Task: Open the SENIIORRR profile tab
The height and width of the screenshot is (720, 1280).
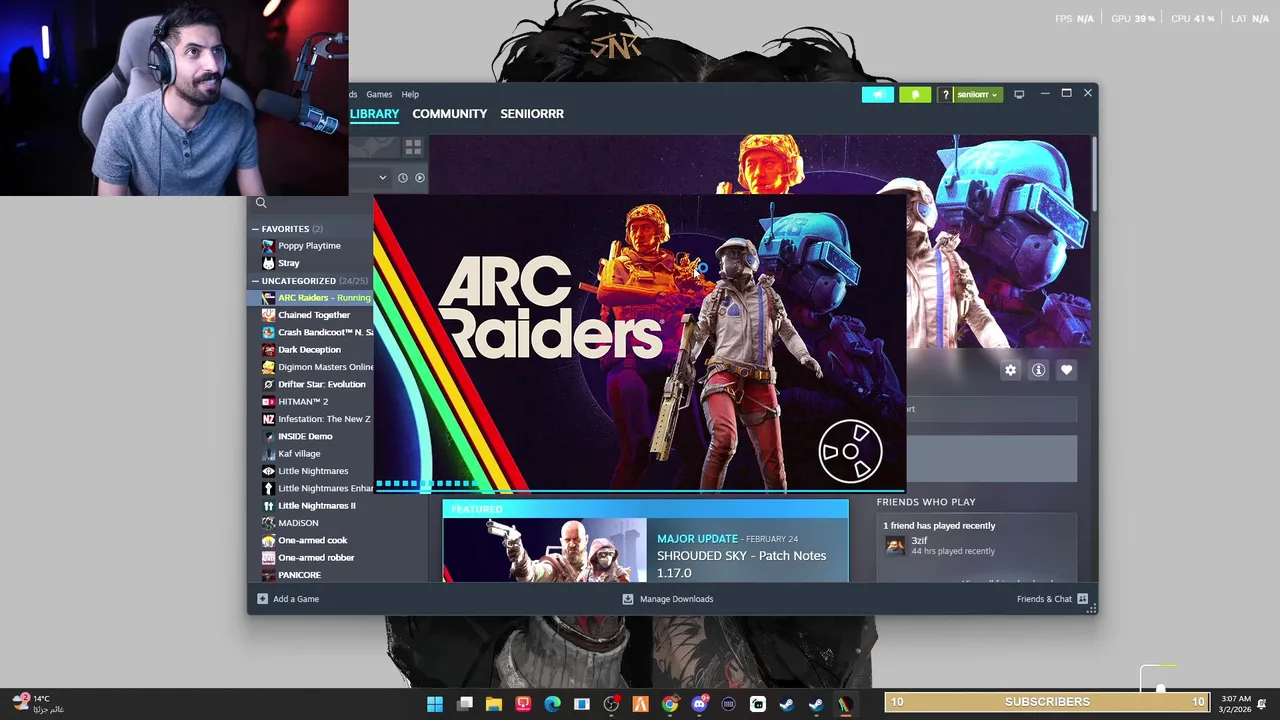Action: coord(532,114)
